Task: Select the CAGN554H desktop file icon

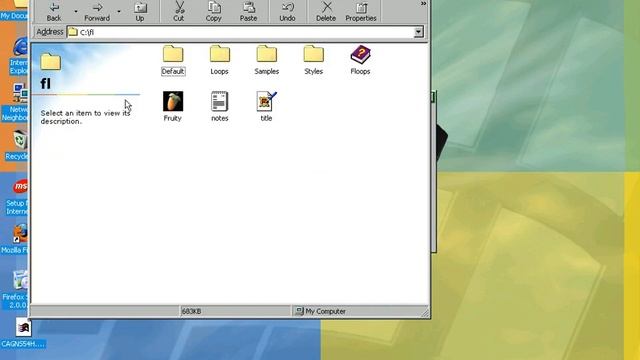Action: pyautogui.click(x=23, y=333)
